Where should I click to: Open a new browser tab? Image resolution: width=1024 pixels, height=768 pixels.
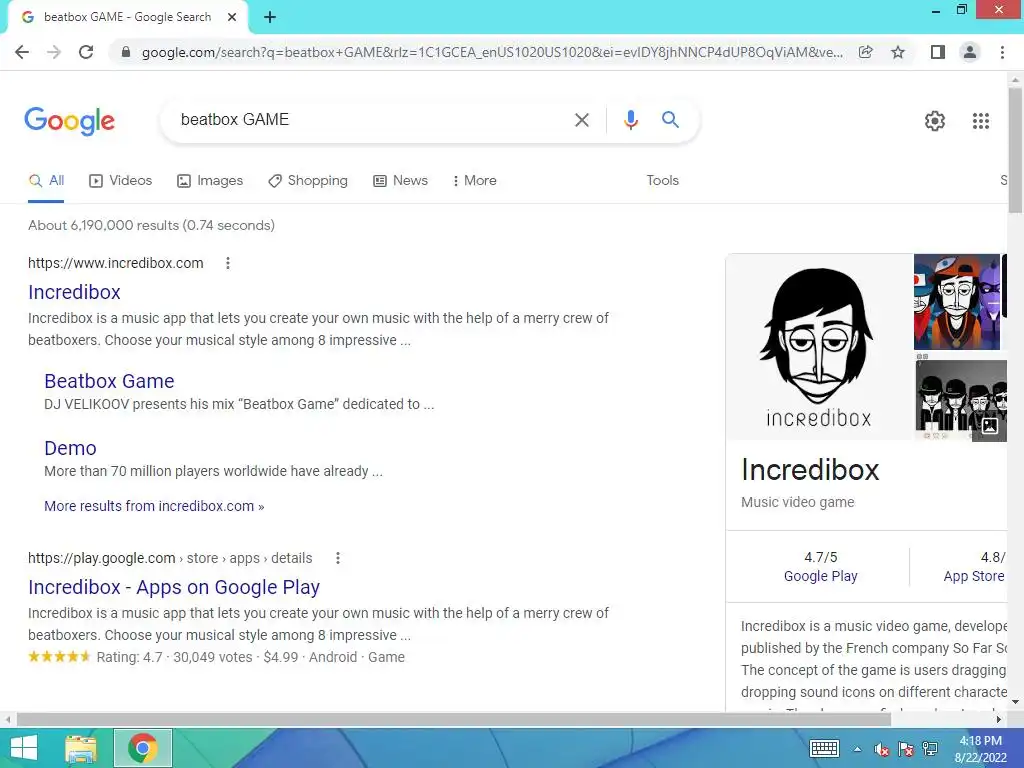(270, 18)
